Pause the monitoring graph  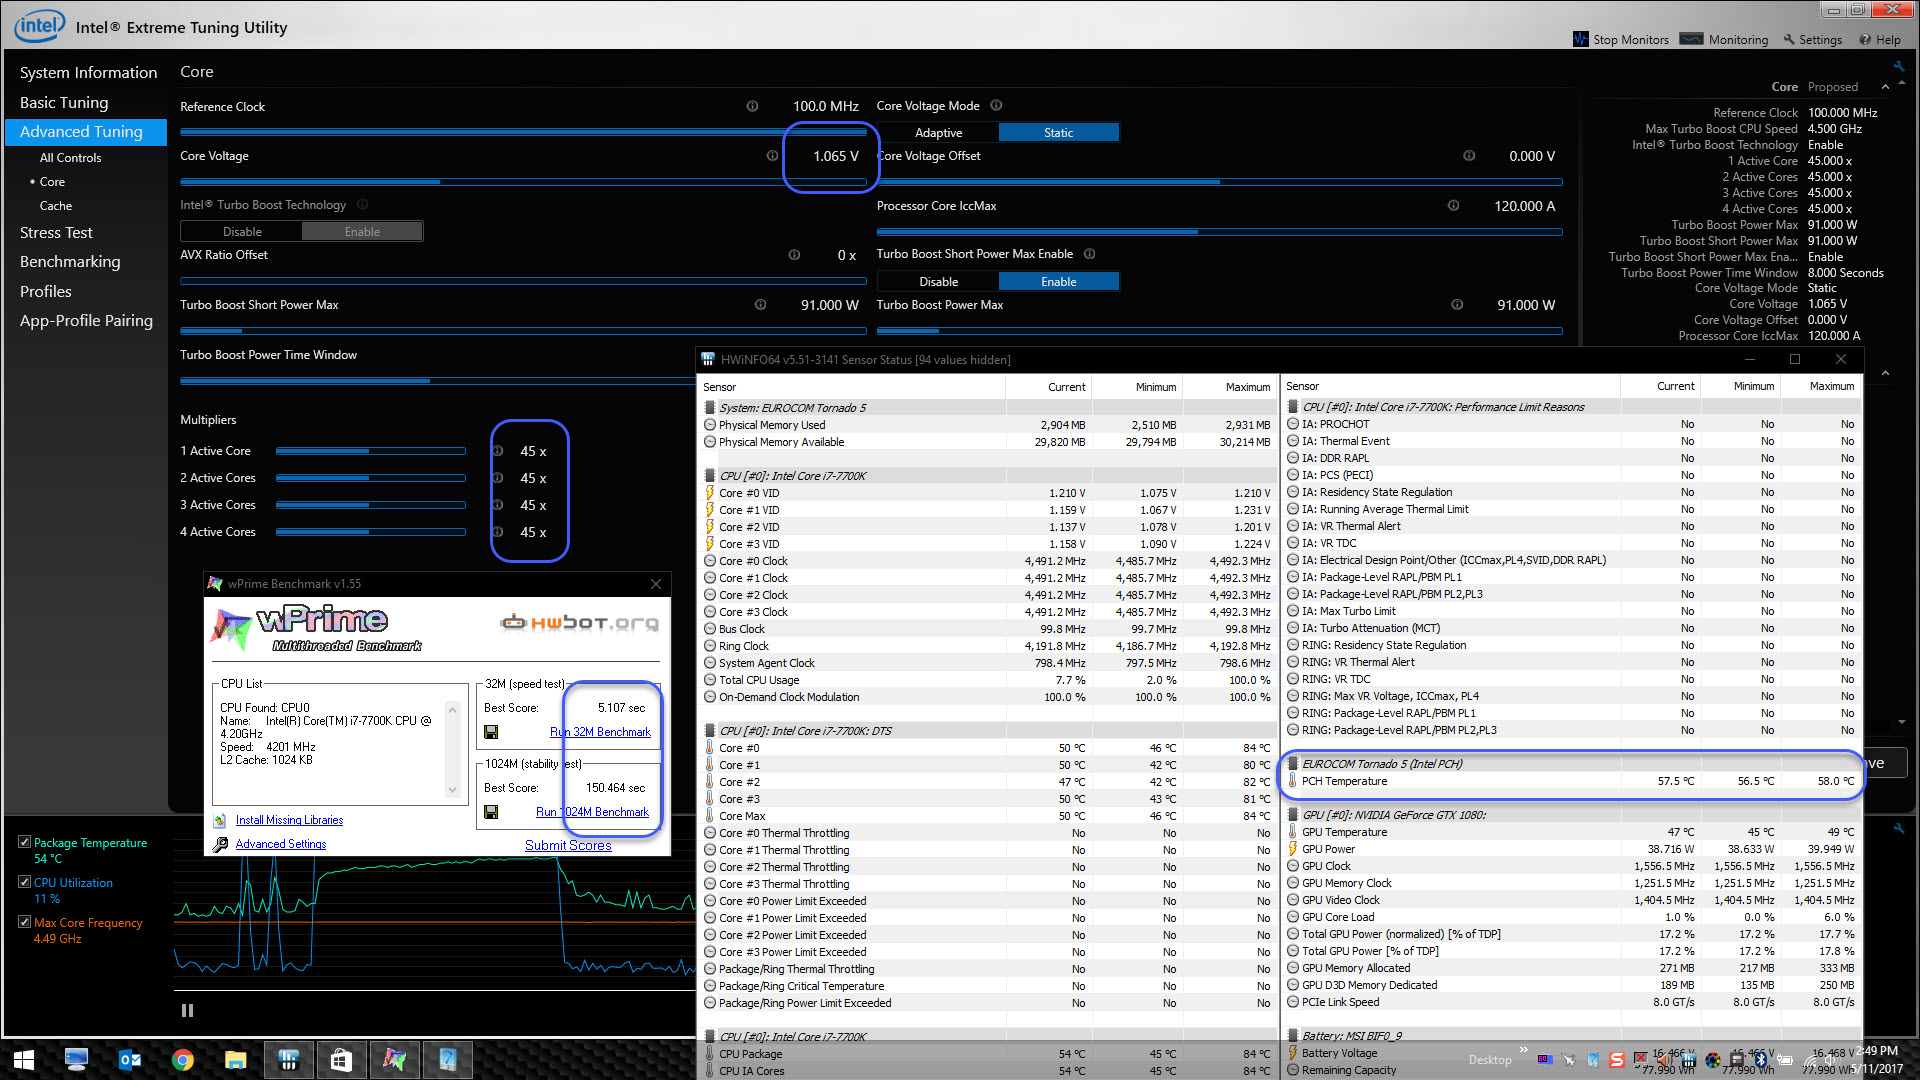pyautogui.click(x=187, y=1010)
